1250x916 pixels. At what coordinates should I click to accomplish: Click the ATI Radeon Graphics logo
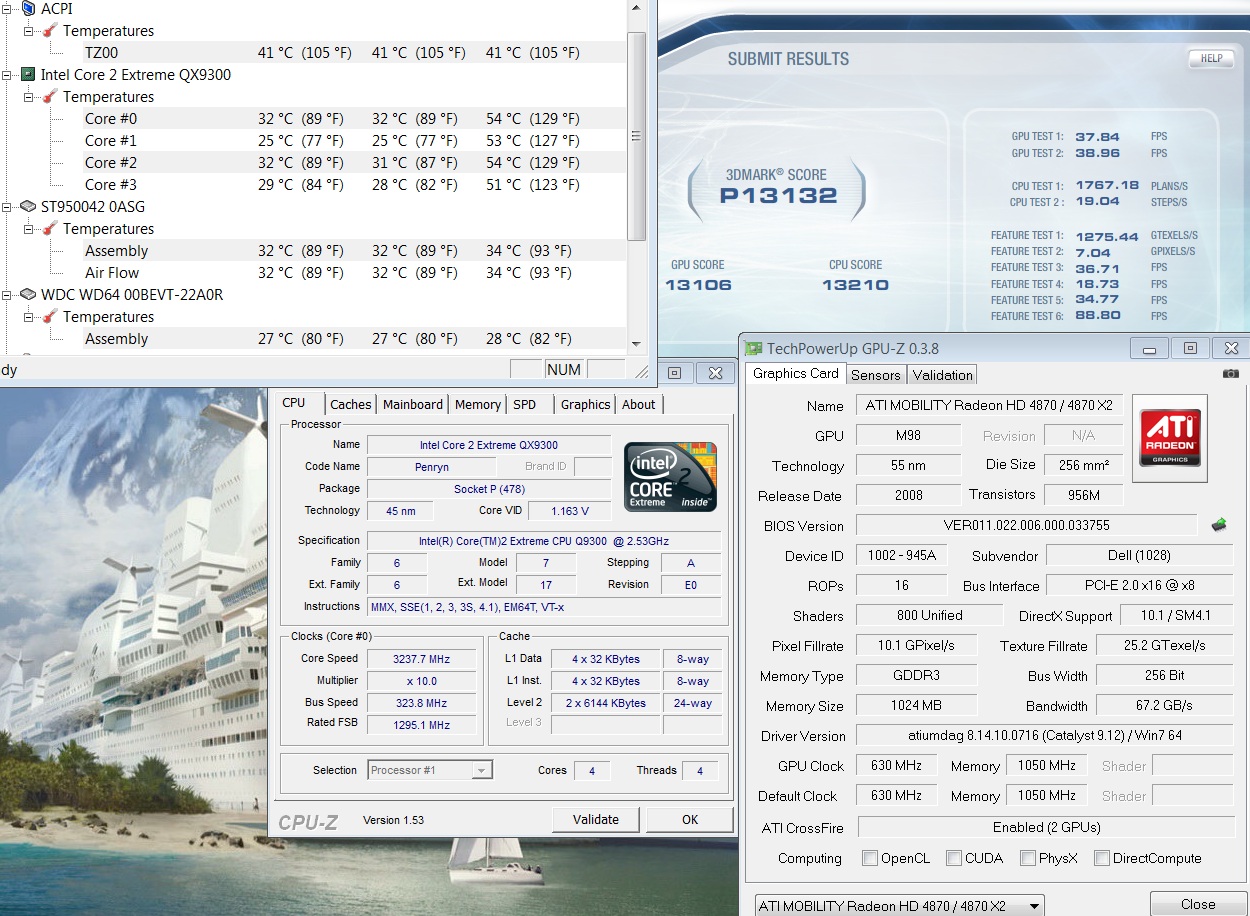click(x=1169, y=435)
